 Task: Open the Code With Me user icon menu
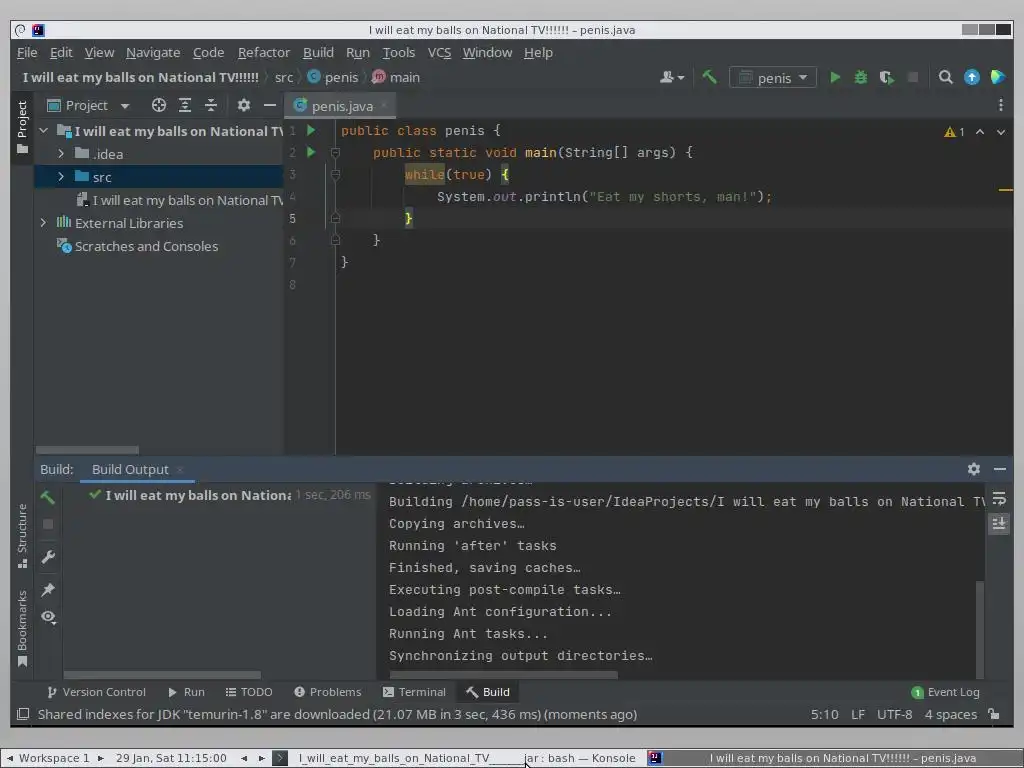671,77
